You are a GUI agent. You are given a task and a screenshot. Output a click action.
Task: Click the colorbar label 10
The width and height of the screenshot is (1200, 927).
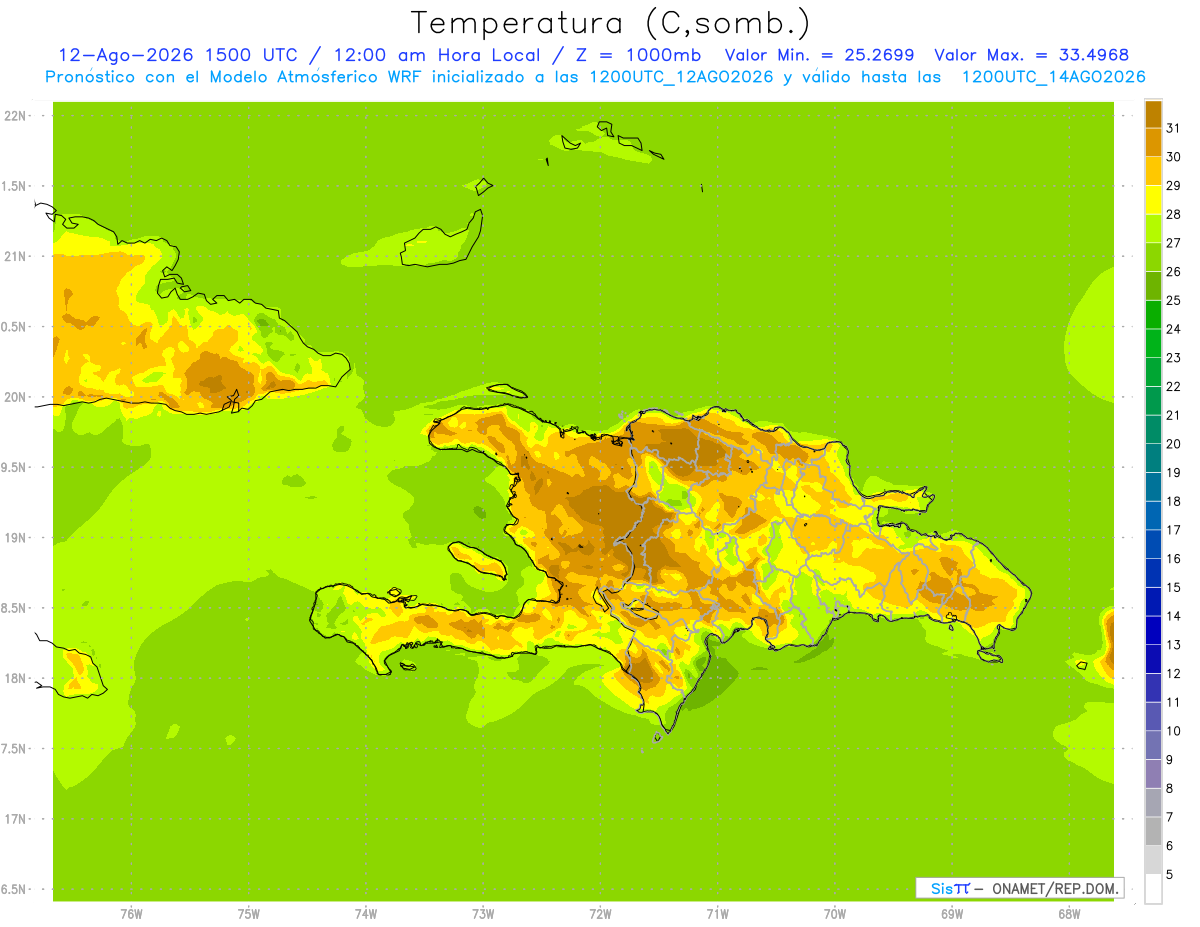(1173, 731)
